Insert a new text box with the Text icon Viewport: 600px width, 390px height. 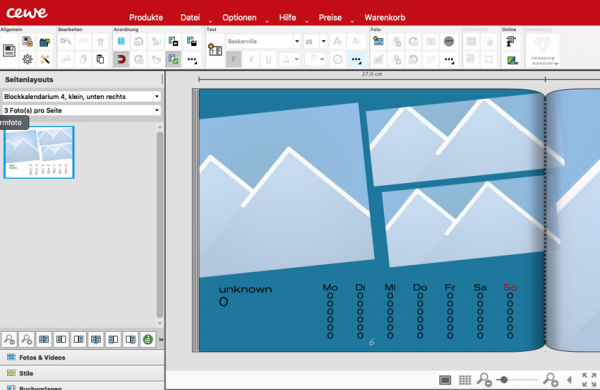(x=215, y=50)
